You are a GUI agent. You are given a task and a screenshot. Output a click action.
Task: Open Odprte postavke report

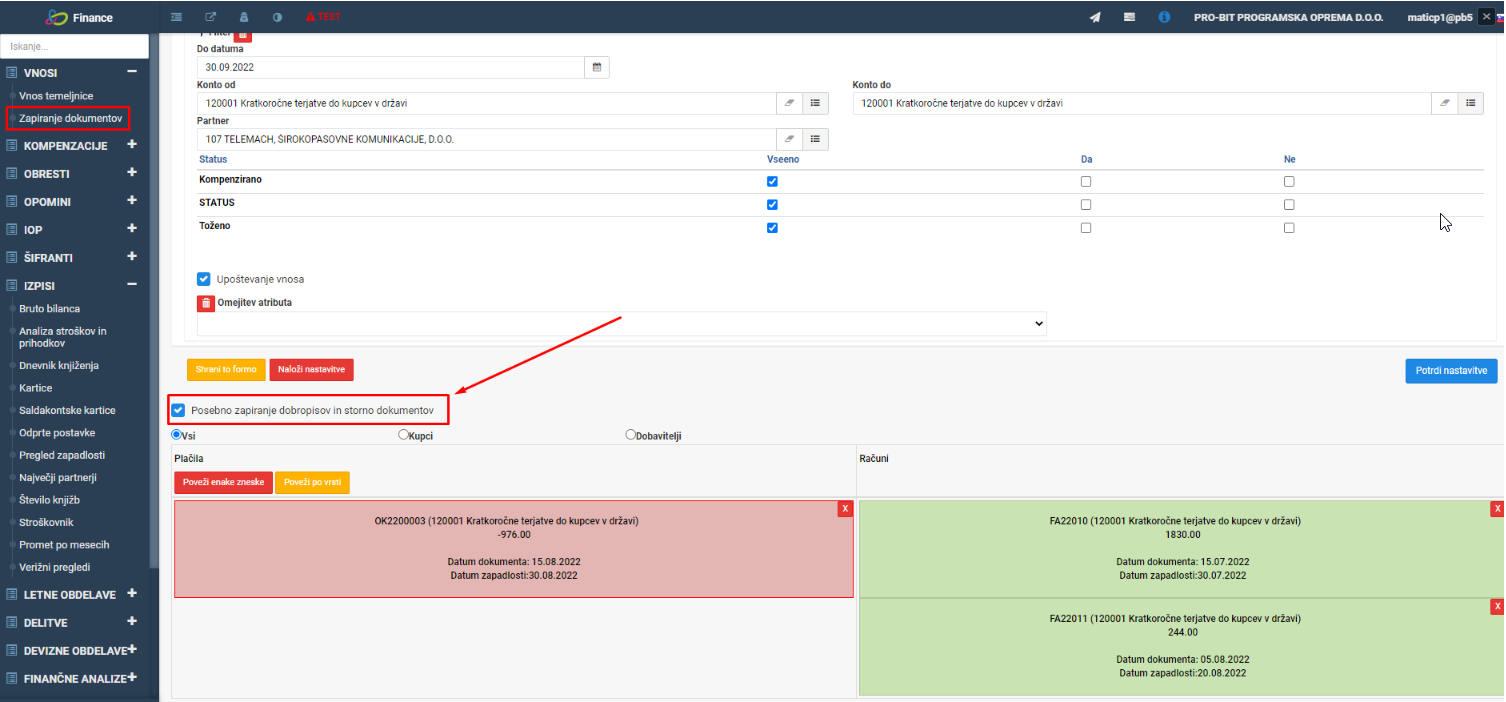click(x=57, y=433)
